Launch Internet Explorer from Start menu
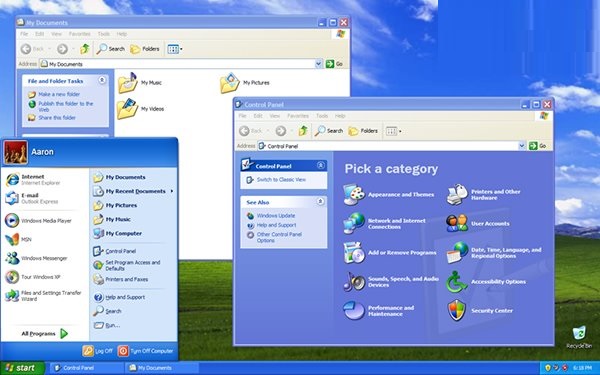Screen dimensions: 600x375 click(33, 179)
